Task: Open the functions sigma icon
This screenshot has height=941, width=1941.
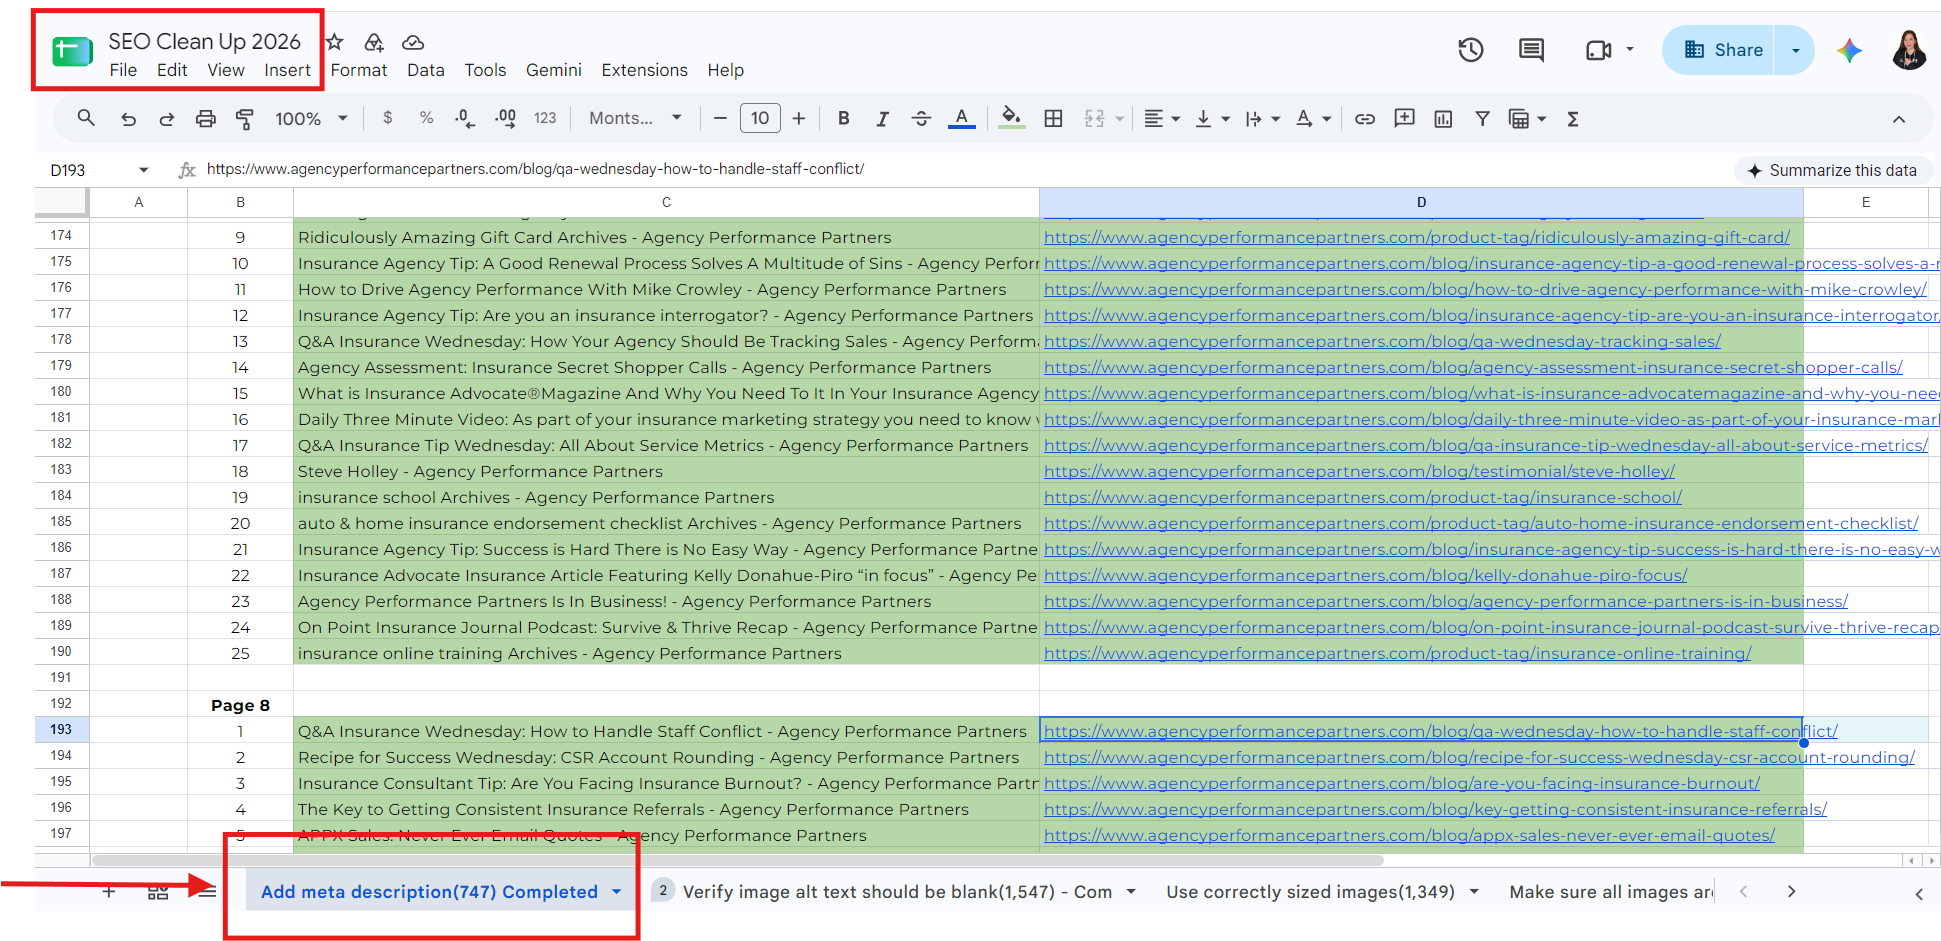Action: tap(1573, 119)
